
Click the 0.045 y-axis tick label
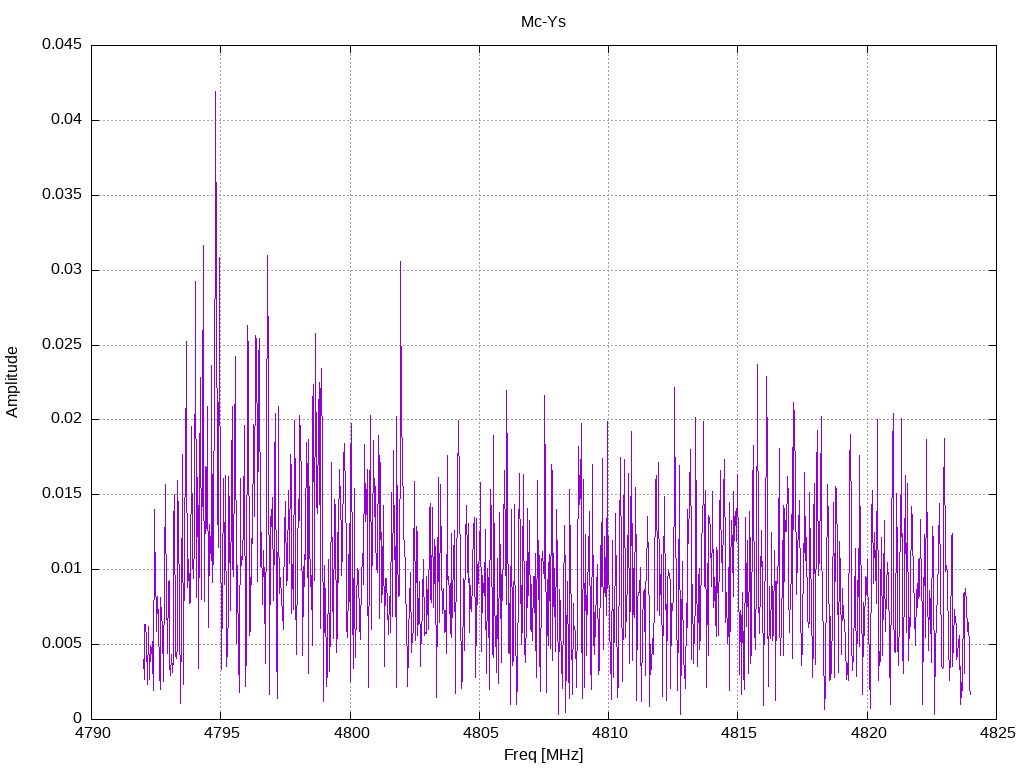(61, 45)
